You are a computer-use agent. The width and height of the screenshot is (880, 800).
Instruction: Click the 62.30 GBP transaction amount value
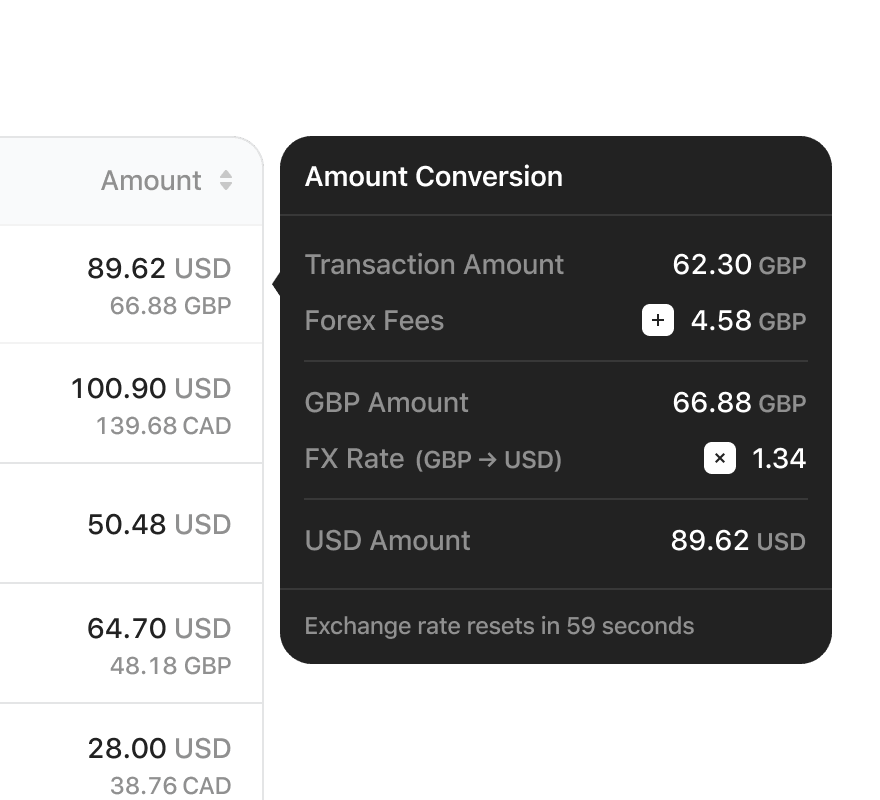(x=738, y=265)
